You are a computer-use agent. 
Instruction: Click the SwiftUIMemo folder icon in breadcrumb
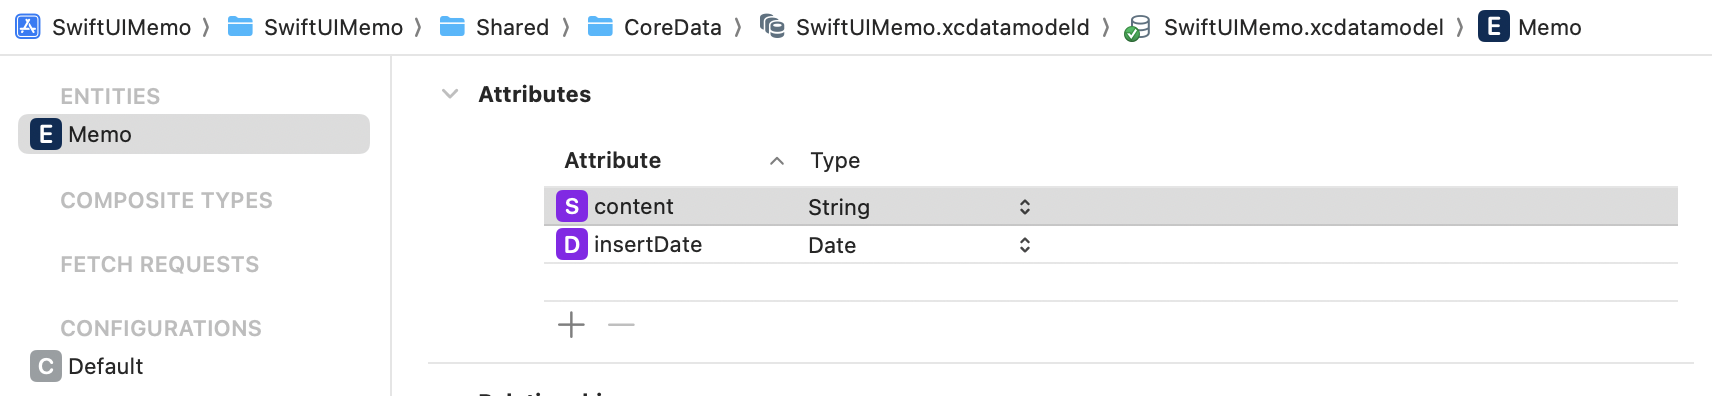tap(240, 27)
